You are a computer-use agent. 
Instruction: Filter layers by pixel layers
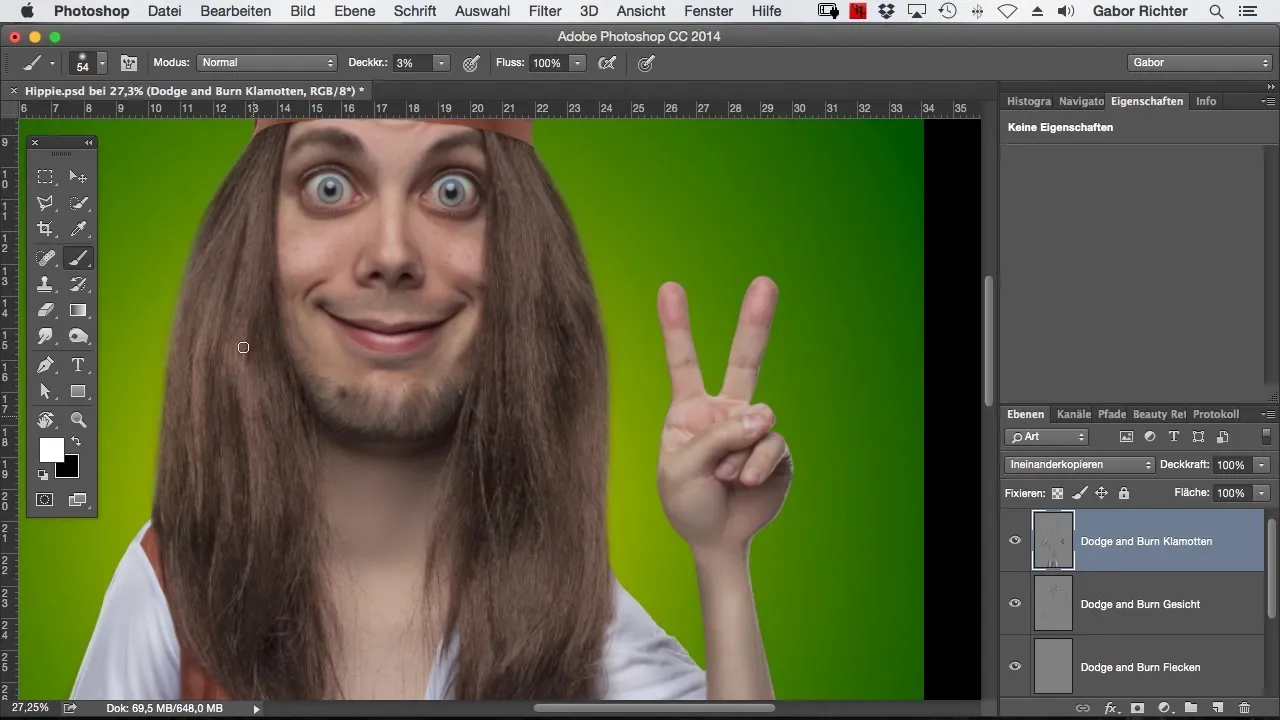1126,437
